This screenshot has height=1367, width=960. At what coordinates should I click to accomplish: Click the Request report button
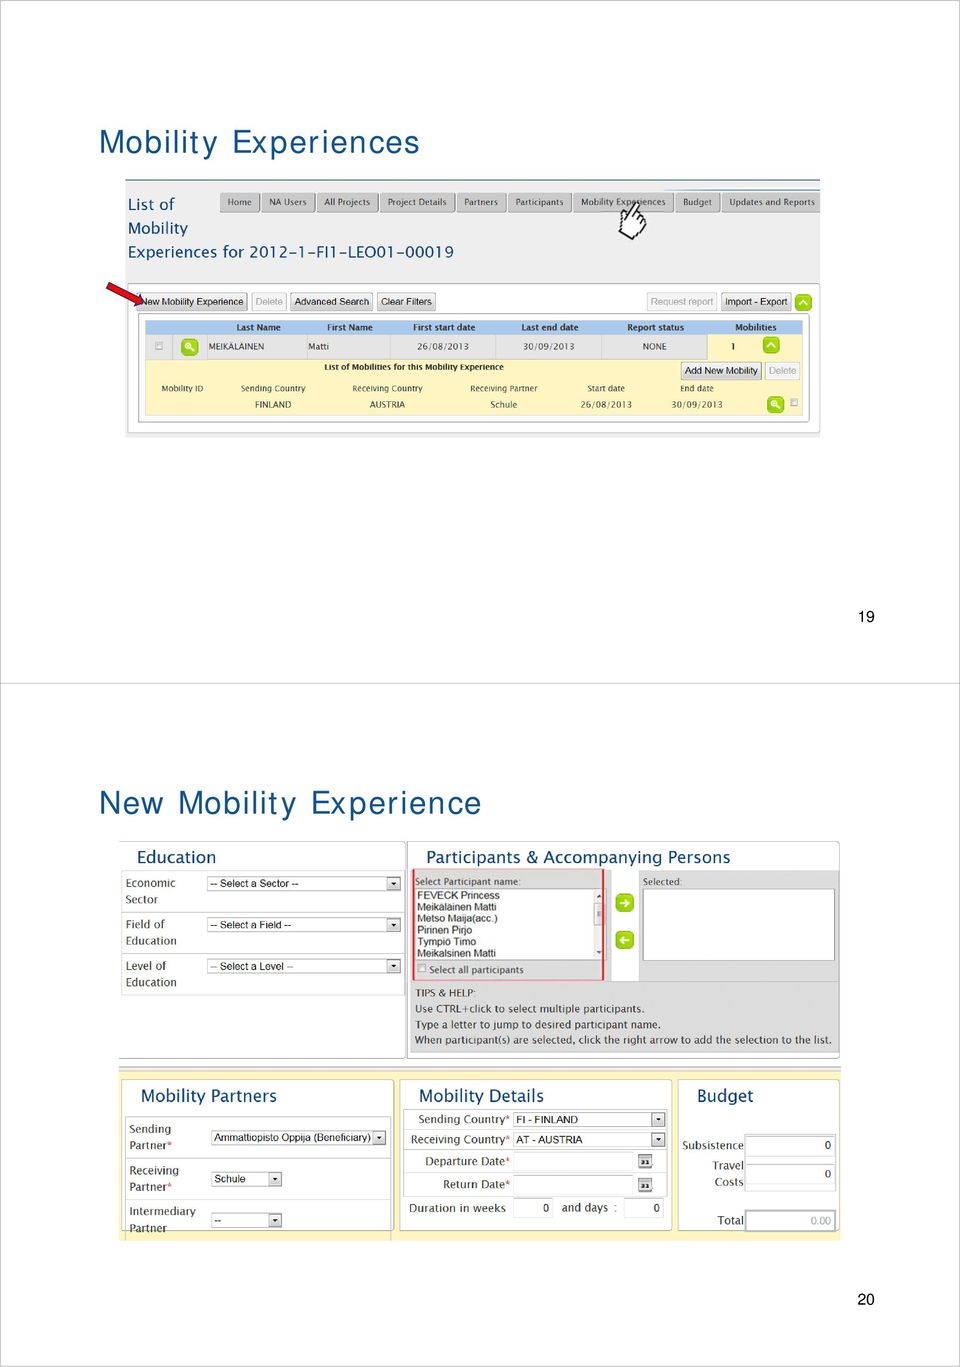pyautogui.click(x=682, y=302)
